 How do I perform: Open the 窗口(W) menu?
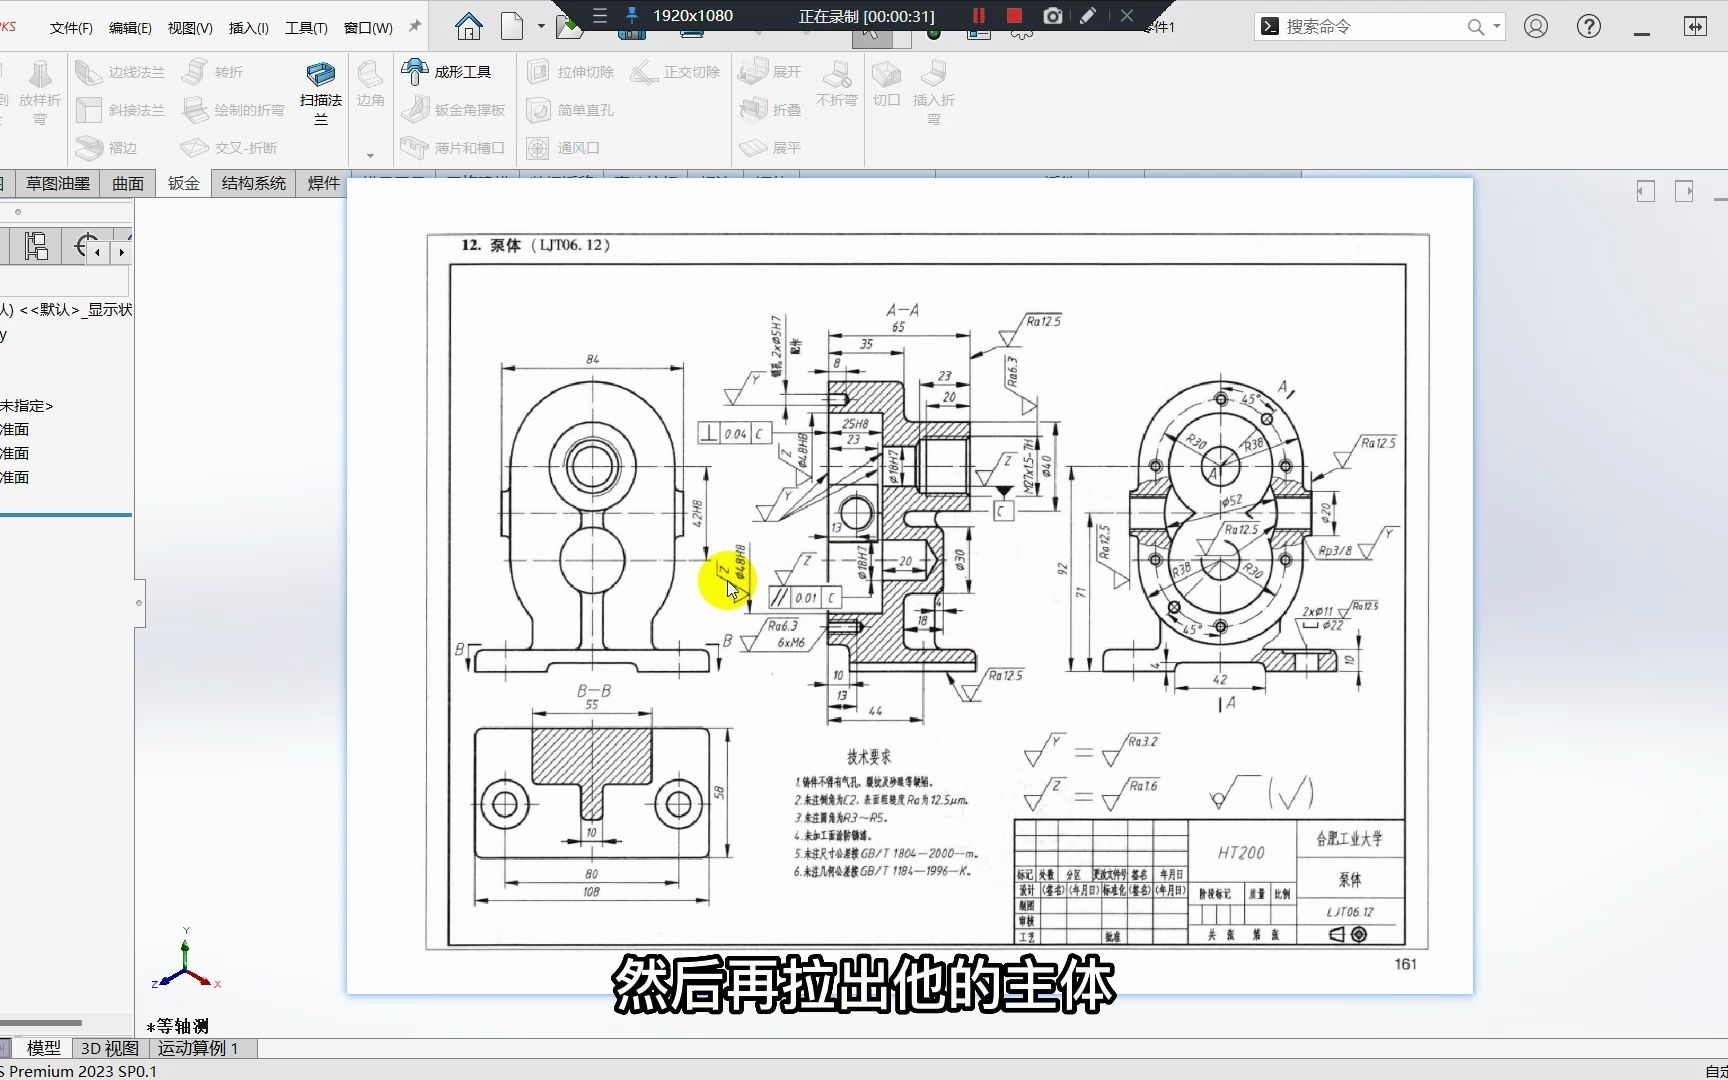pyautogui.click(x=368, y=28)
